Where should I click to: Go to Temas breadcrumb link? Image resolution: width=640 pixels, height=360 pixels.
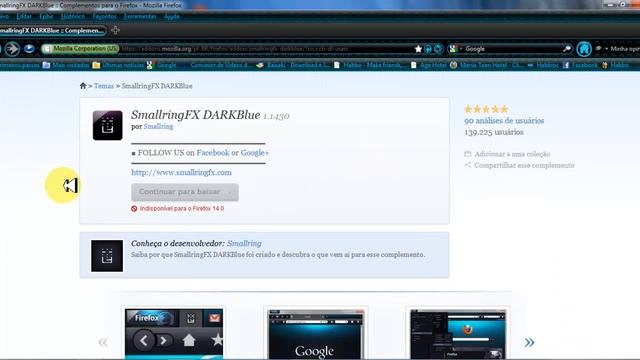click(104, 86)
